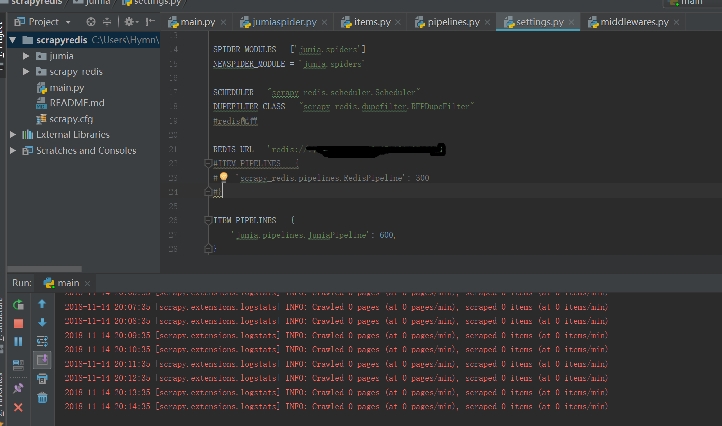Click the down arrow in Run toolbar
Screen dimensions: 722x426
(x=42, y=322)
